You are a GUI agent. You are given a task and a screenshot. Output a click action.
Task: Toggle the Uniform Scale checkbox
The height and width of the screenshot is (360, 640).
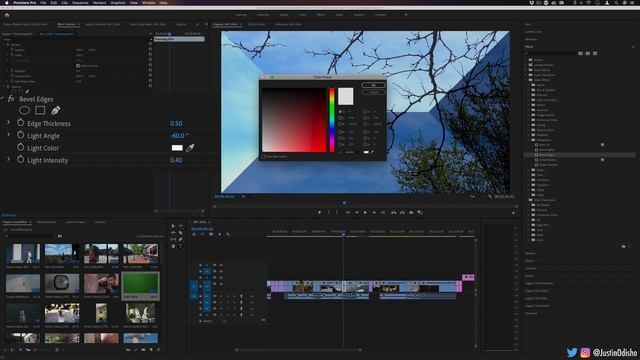click(78, 65)
